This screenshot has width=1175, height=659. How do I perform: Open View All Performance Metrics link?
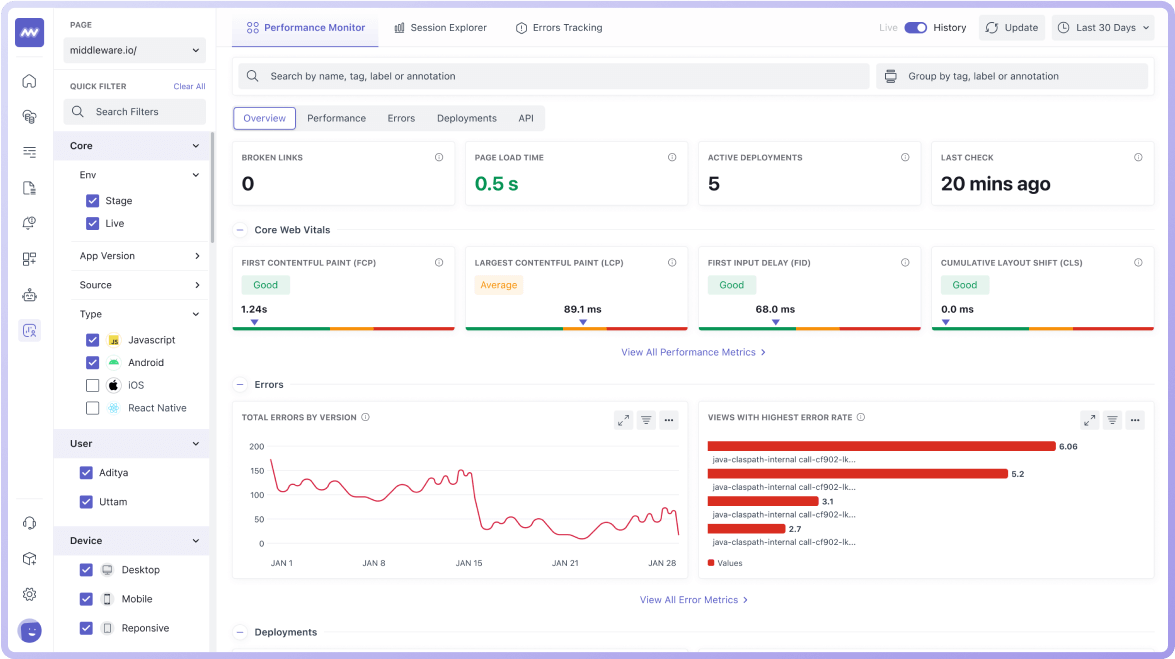click(x=693, y=352)
